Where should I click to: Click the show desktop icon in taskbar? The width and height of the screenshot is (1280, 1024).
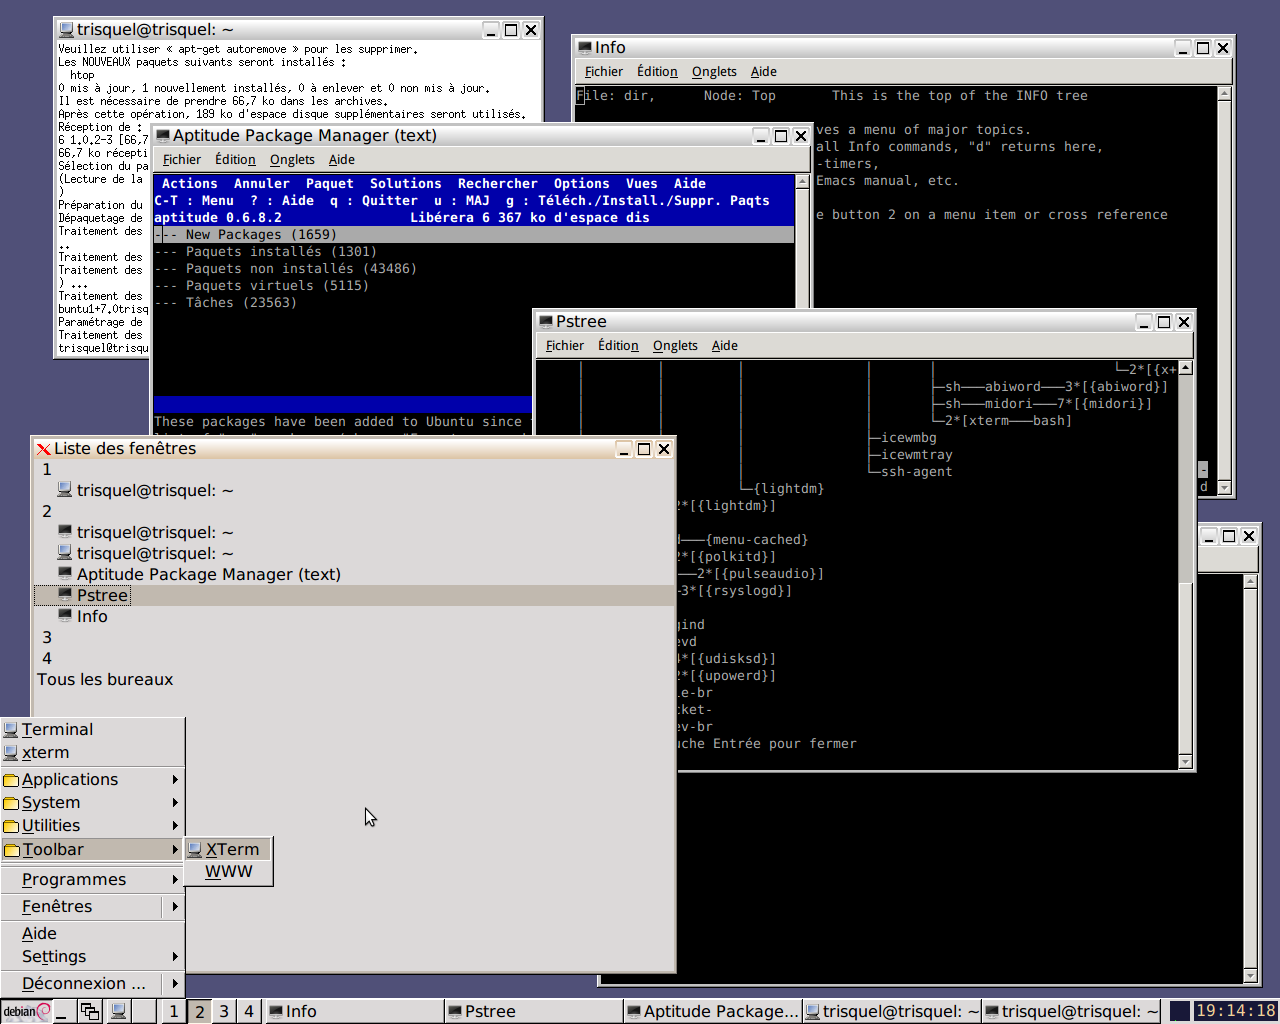[62, 1011]
